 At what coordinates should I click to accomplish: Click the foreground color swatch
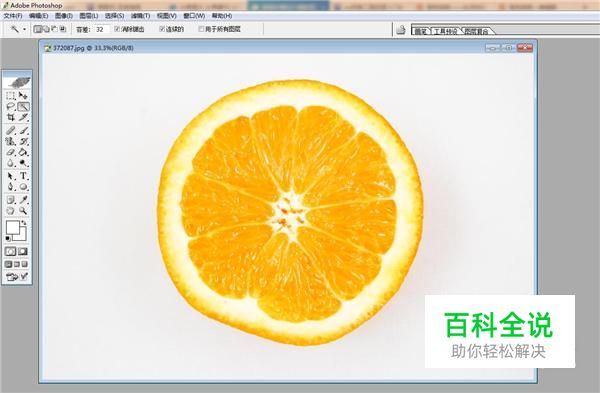tap(12, 227)
